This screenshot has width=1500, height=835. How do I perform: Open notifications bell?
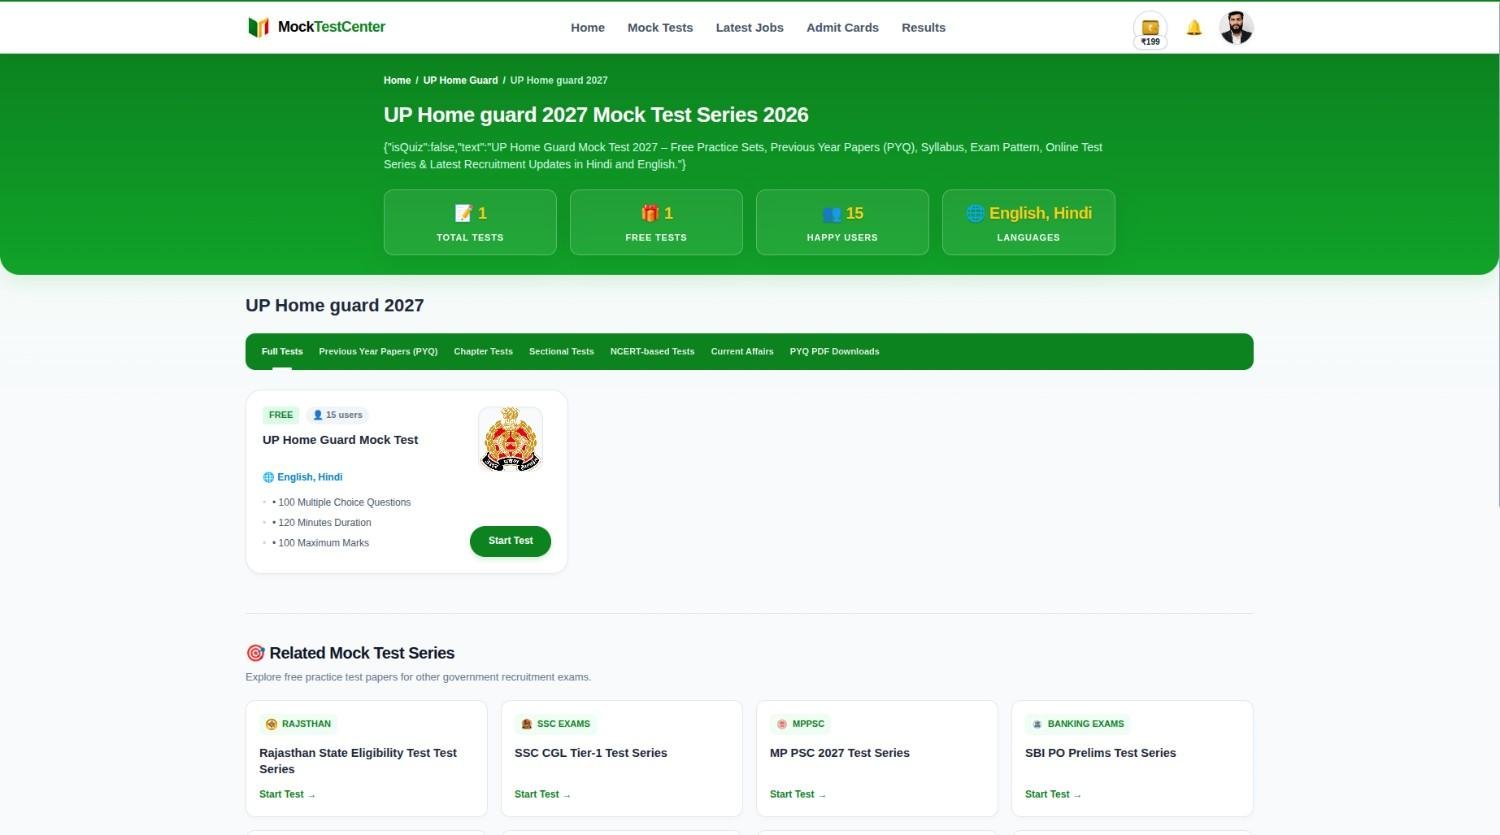click(x=1194, y=28)
